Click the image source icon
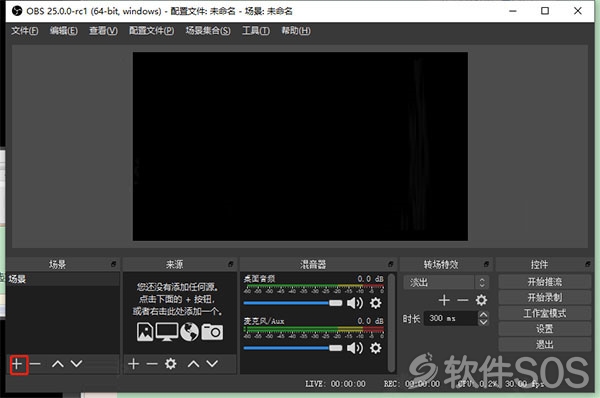 (x=145, y=332)
